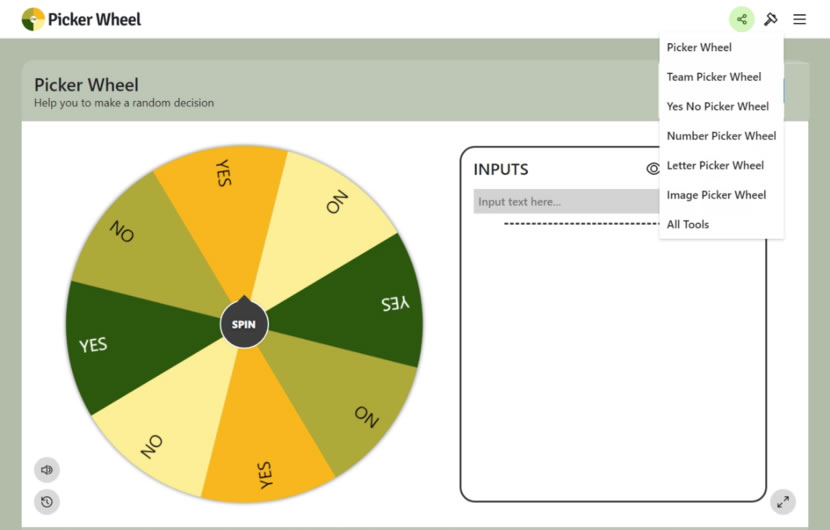Open the hamburger main menu
830x530 pixels.
(x=799, y=20)
